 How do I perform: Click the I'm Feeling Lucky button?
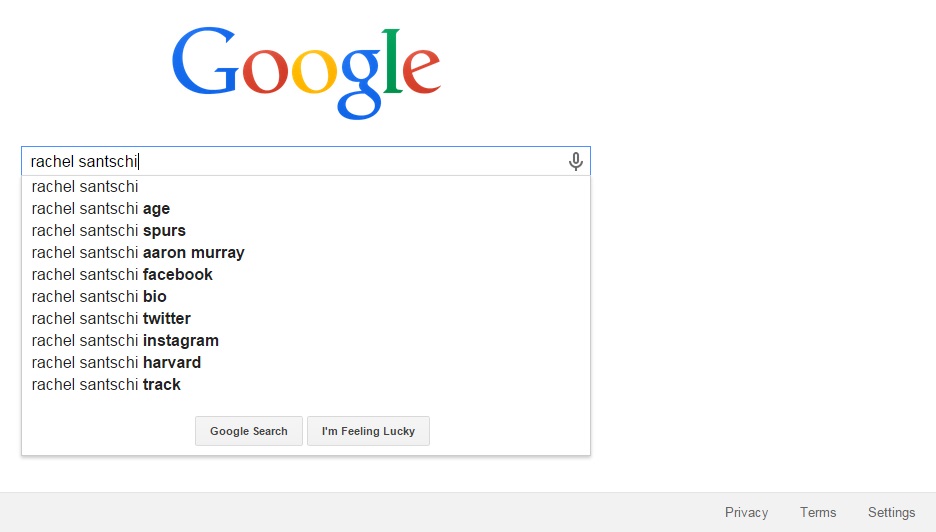[x=368, y=431]
